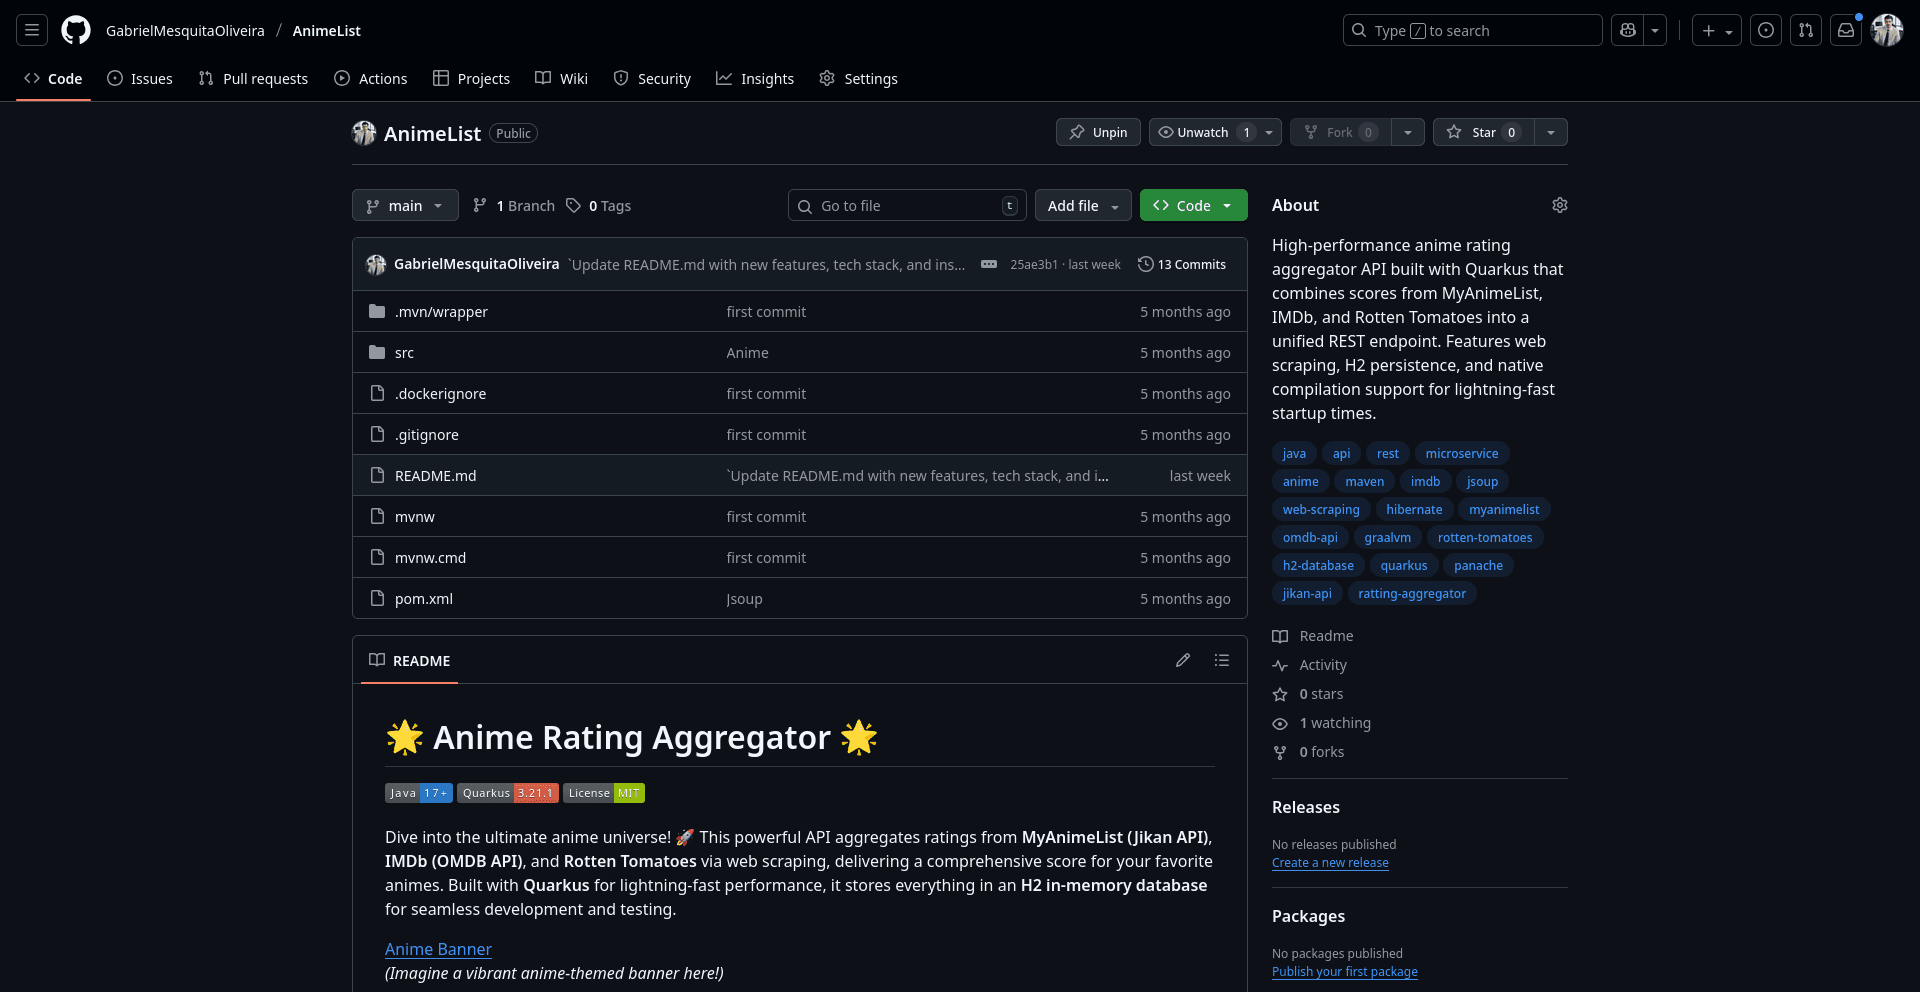Click the graalvm topic tag
The width and height of the screenshot is (1920, 992).
tap(1388, 538)
